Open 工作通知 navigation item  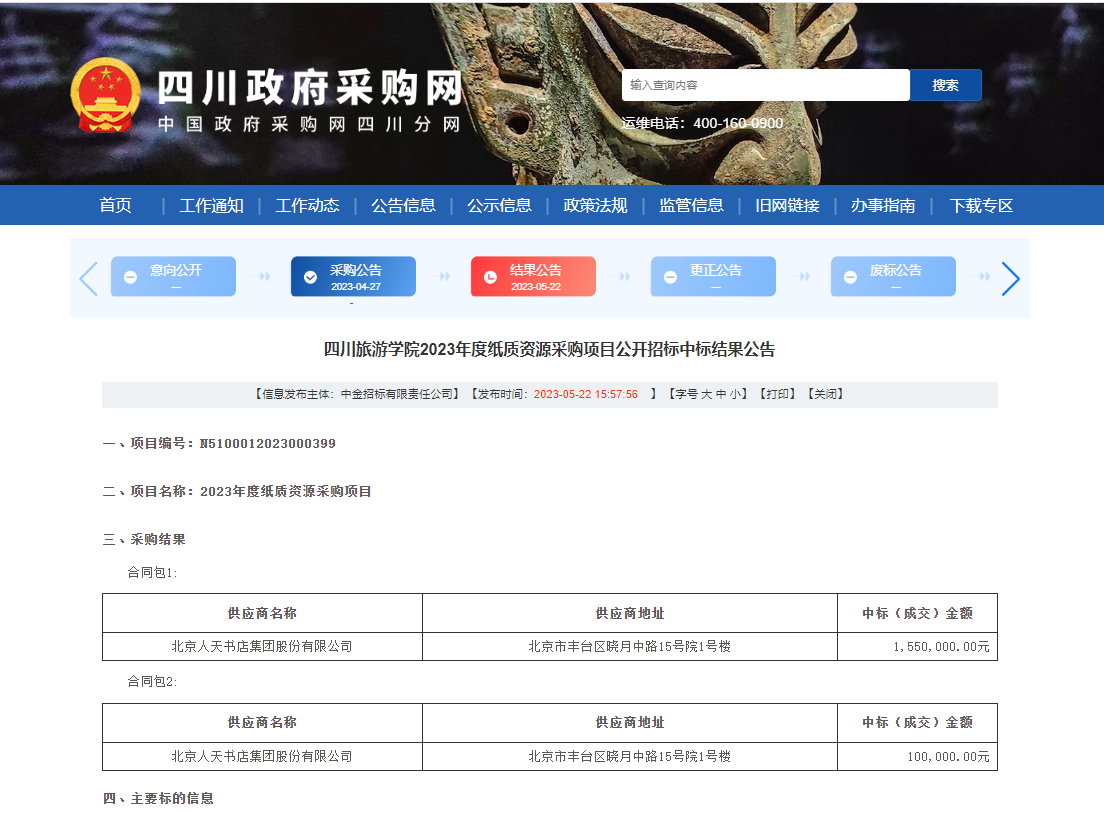click(x=211, y=206)
